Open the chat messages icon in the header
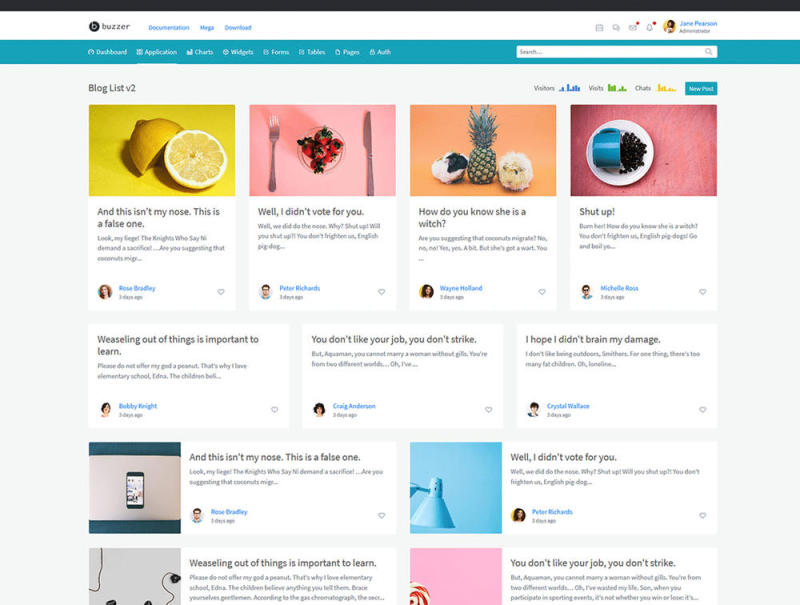This screenshot has height=605, width=800. pyautogui.click(x=616, y=27)
